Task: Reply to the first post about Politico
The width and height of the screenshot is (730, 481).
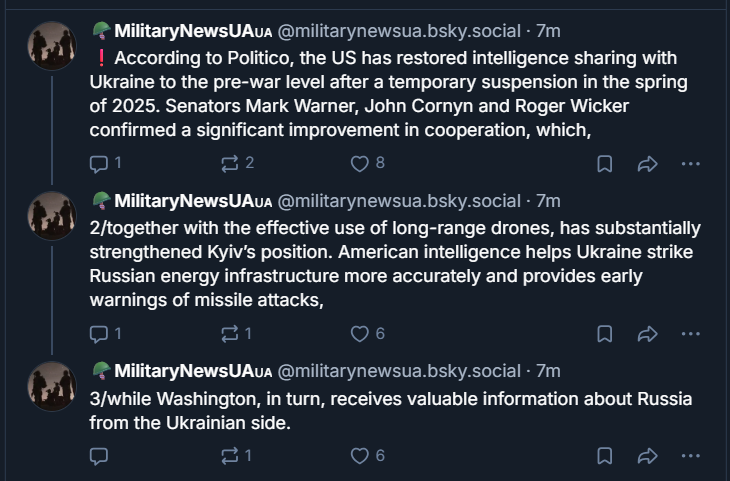Action: (105, 163)
